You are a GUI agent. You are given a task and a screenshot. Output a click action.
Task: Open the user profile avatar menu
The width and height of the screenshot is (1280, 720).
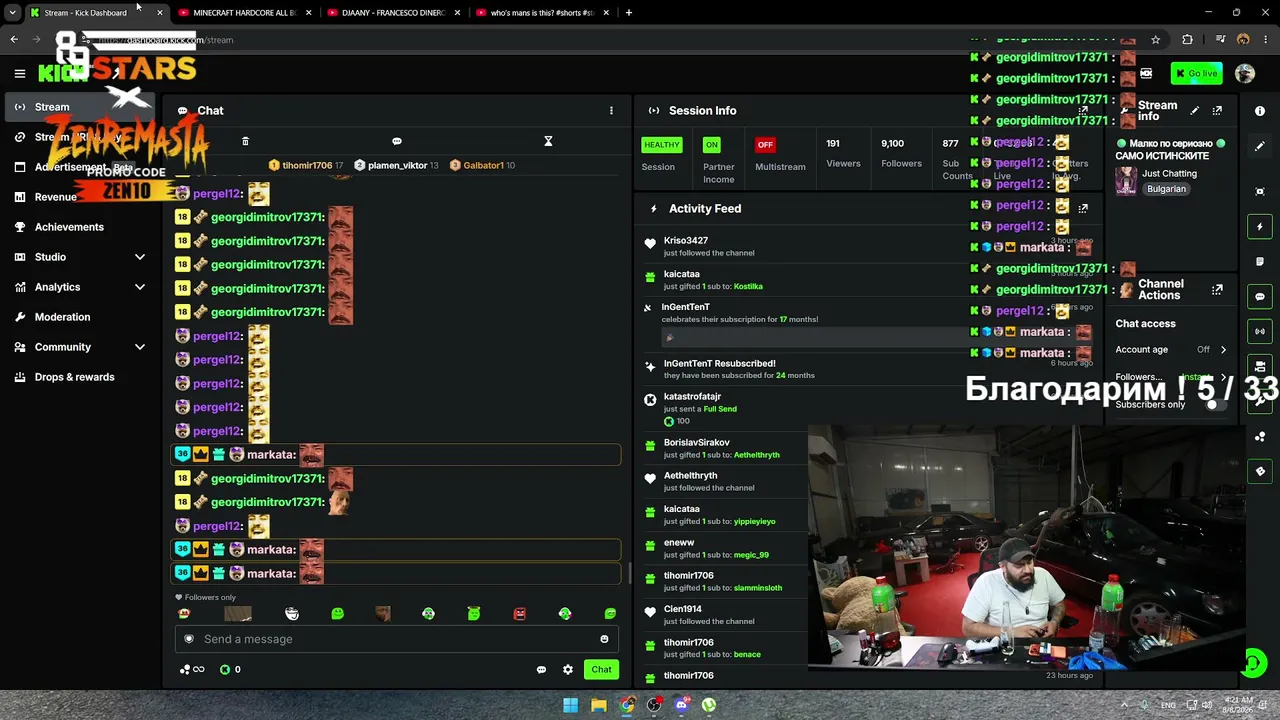[1245, 73]
